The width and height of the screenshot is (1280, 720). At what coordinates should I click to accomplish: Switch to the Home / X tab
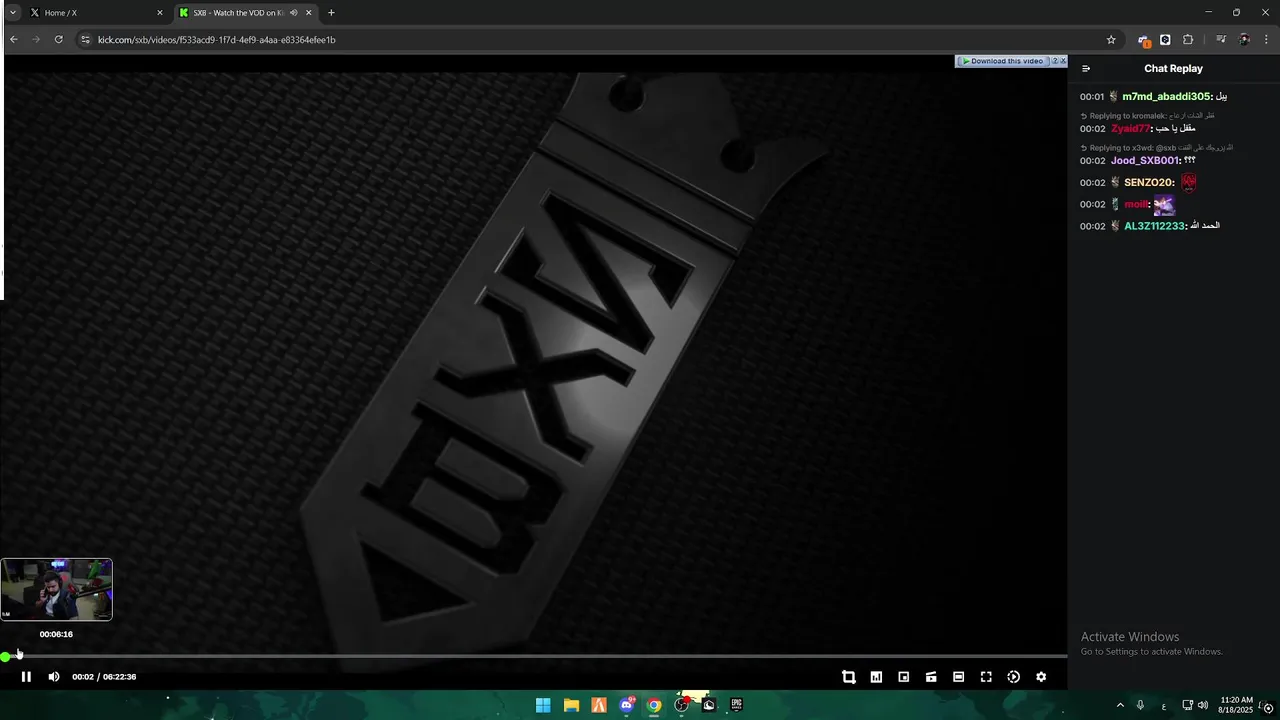95,13
